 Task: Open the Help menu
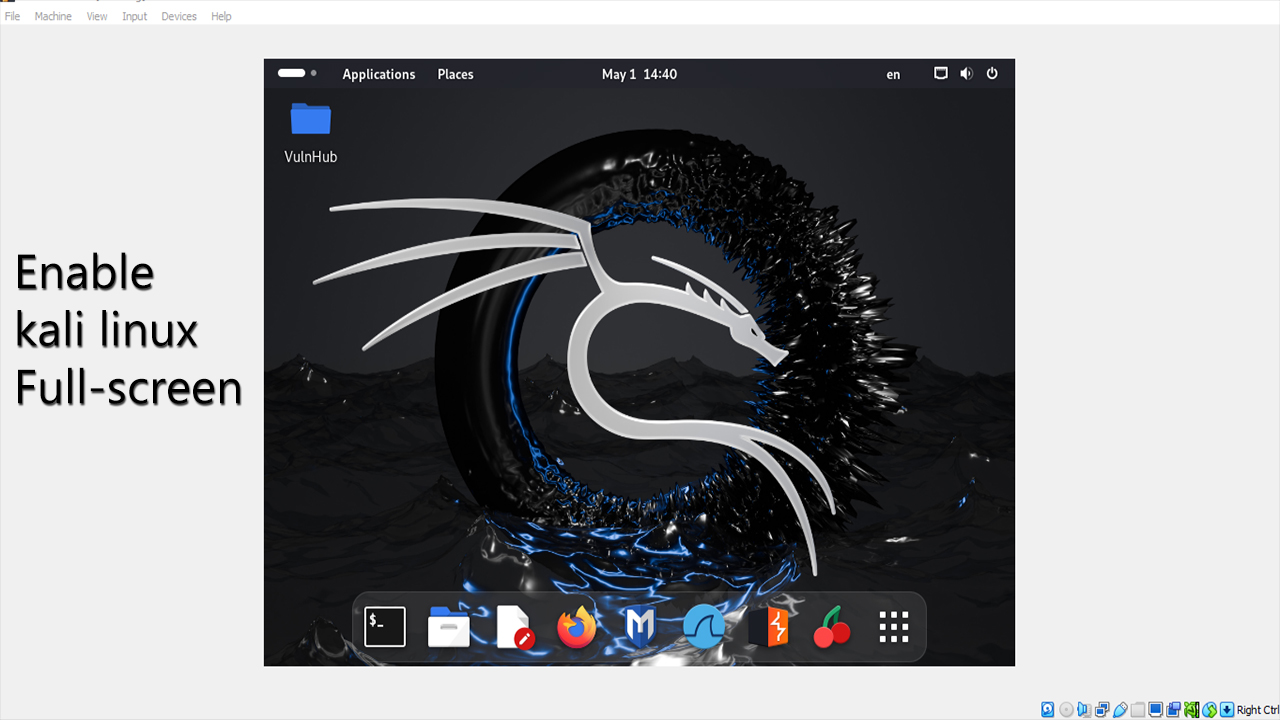click(x=221, y=16)
